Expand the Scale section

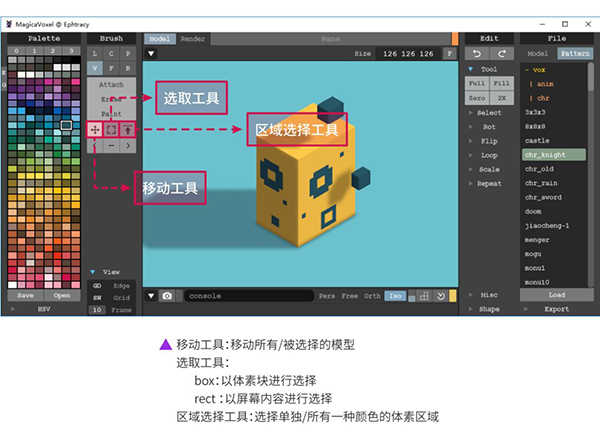[x=471, y=169]
